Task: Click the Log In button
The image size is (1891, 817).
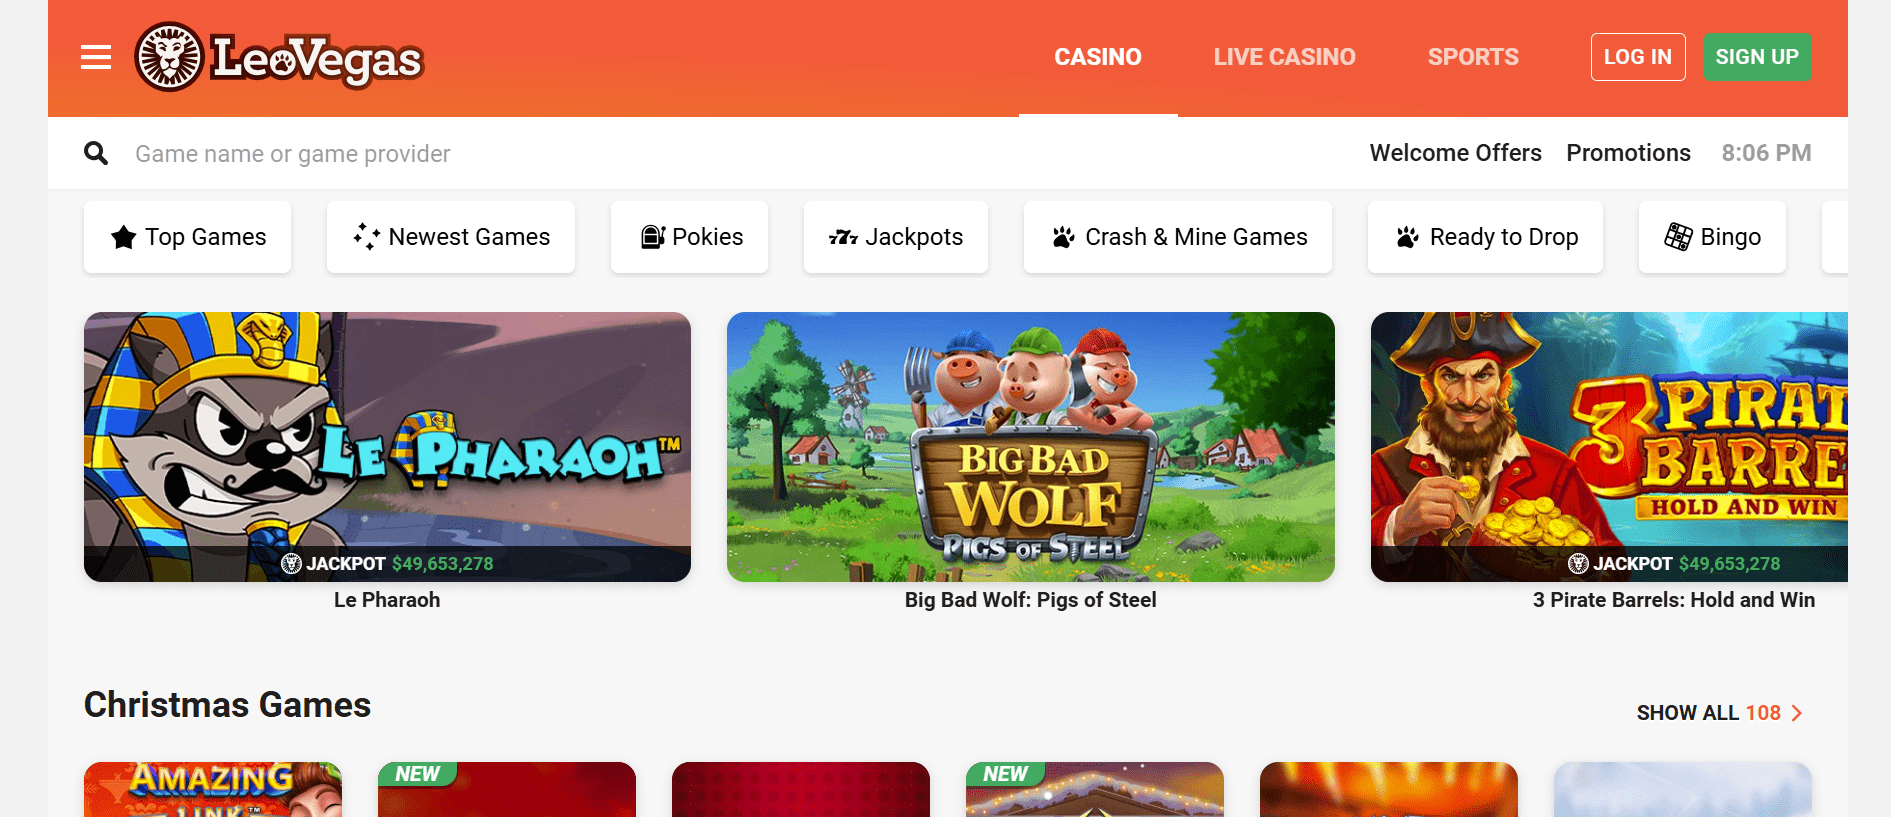Action: click(1638, 57)
